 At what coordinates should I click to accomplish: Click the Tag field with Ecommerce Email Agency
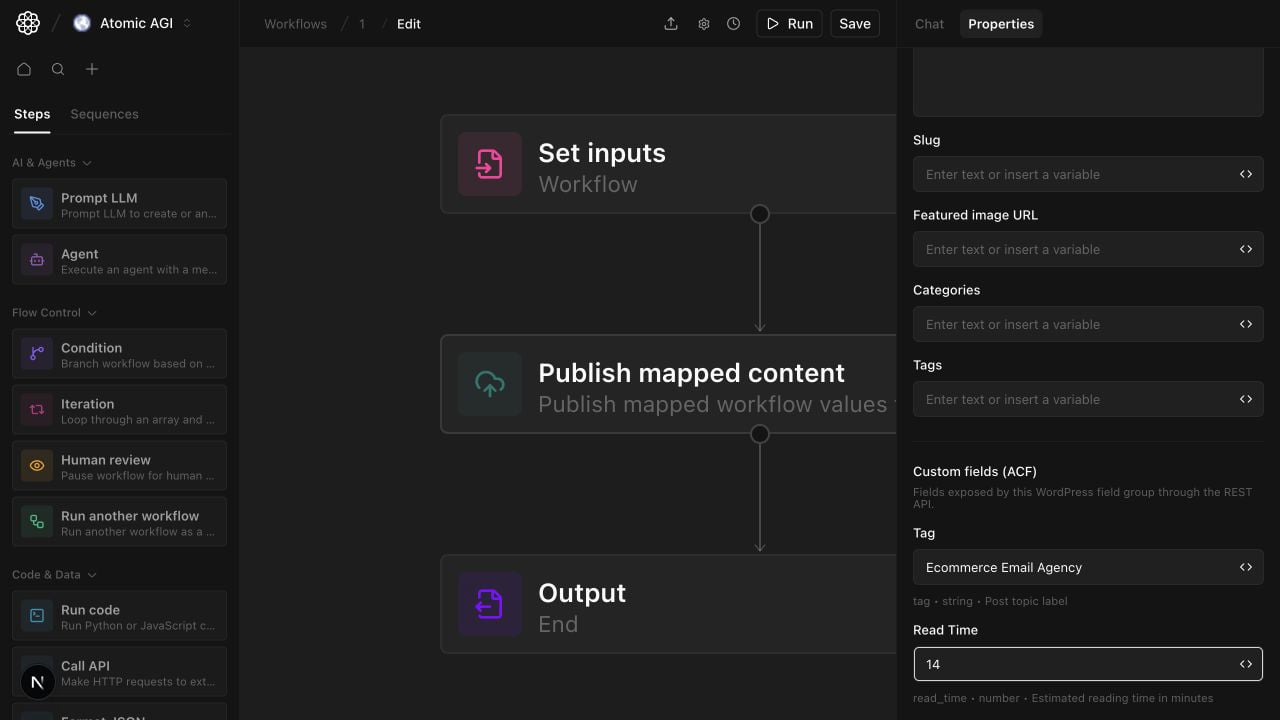click(x=1088, y=567)
